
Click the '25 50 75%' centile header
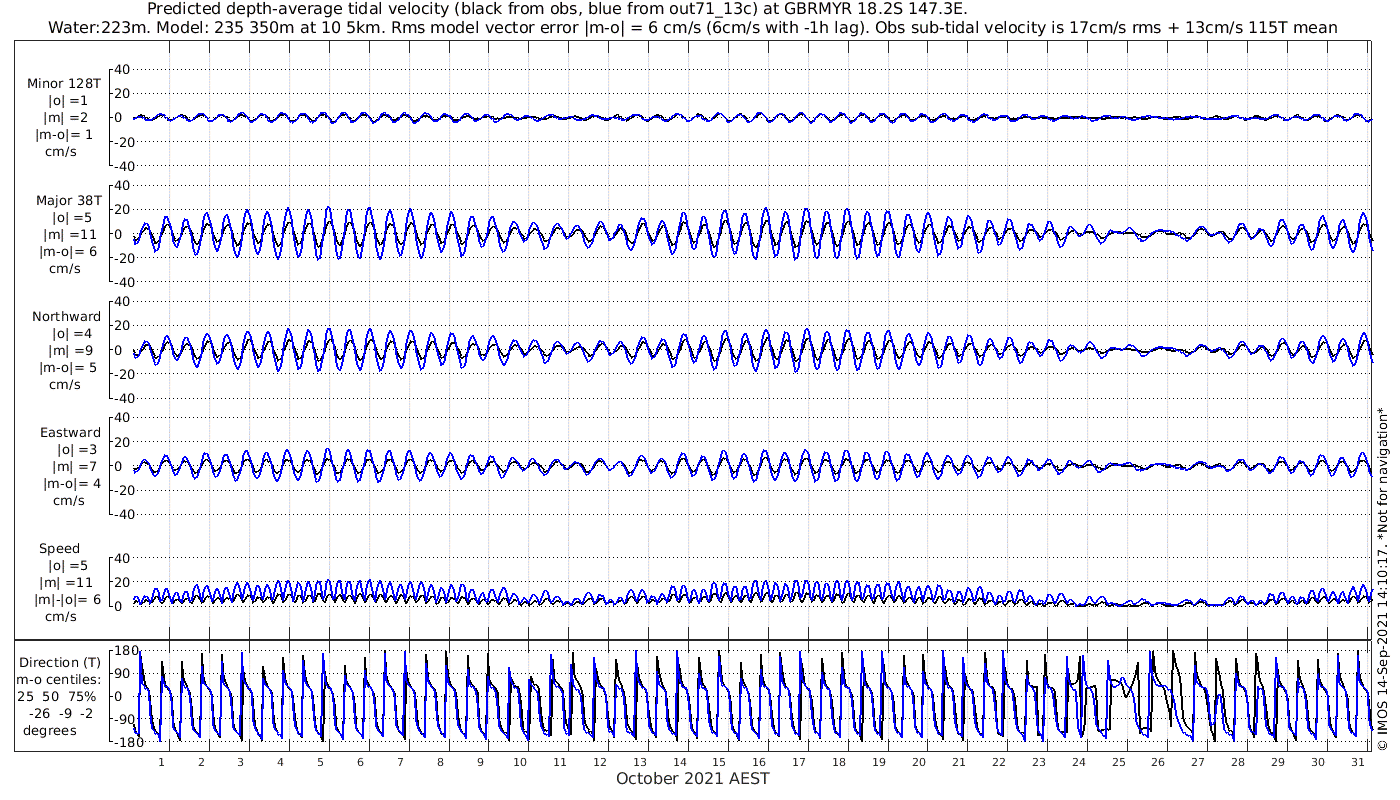tap(55, 696)
